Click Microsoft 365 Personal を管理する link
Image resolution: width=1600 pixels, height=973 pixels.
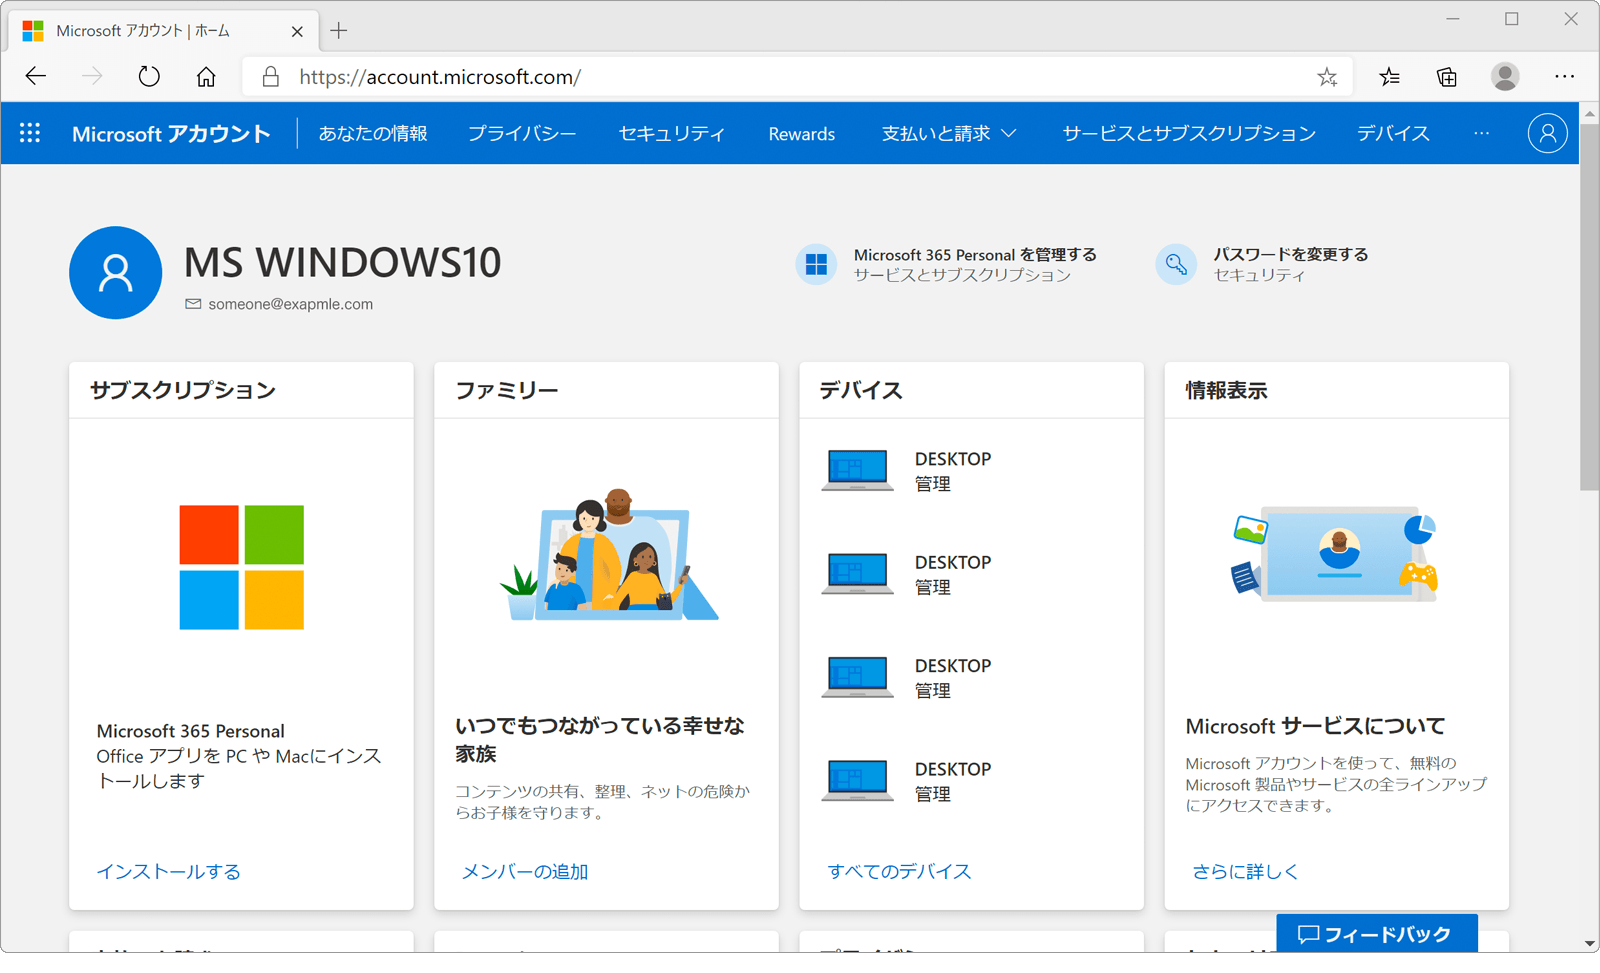point(975,255)
